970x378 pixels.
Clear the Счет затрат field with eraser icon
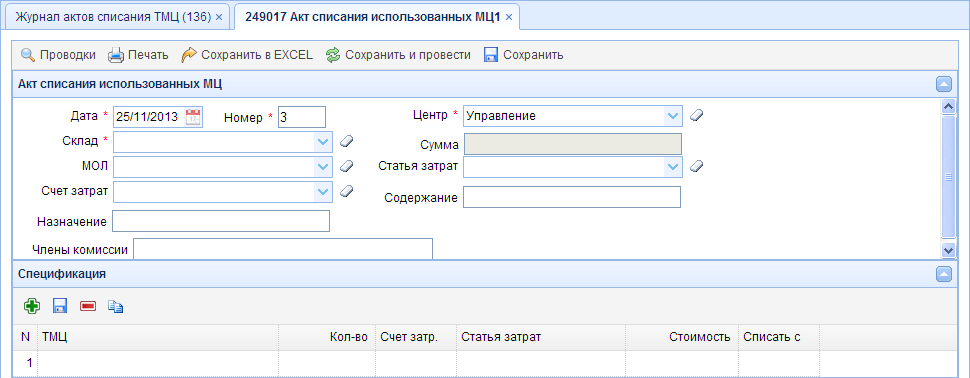[x=347, y=191]
